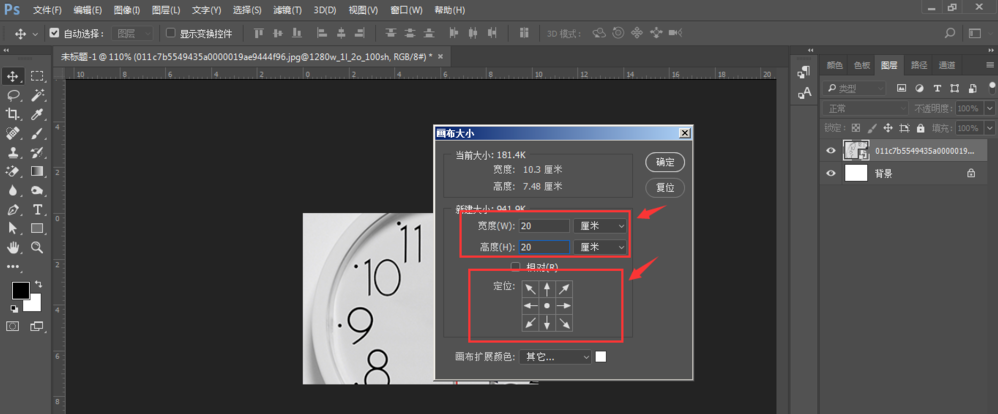Hide the 背景 layer eye icon
The image size is (998, 414).
tap(830, 173)
